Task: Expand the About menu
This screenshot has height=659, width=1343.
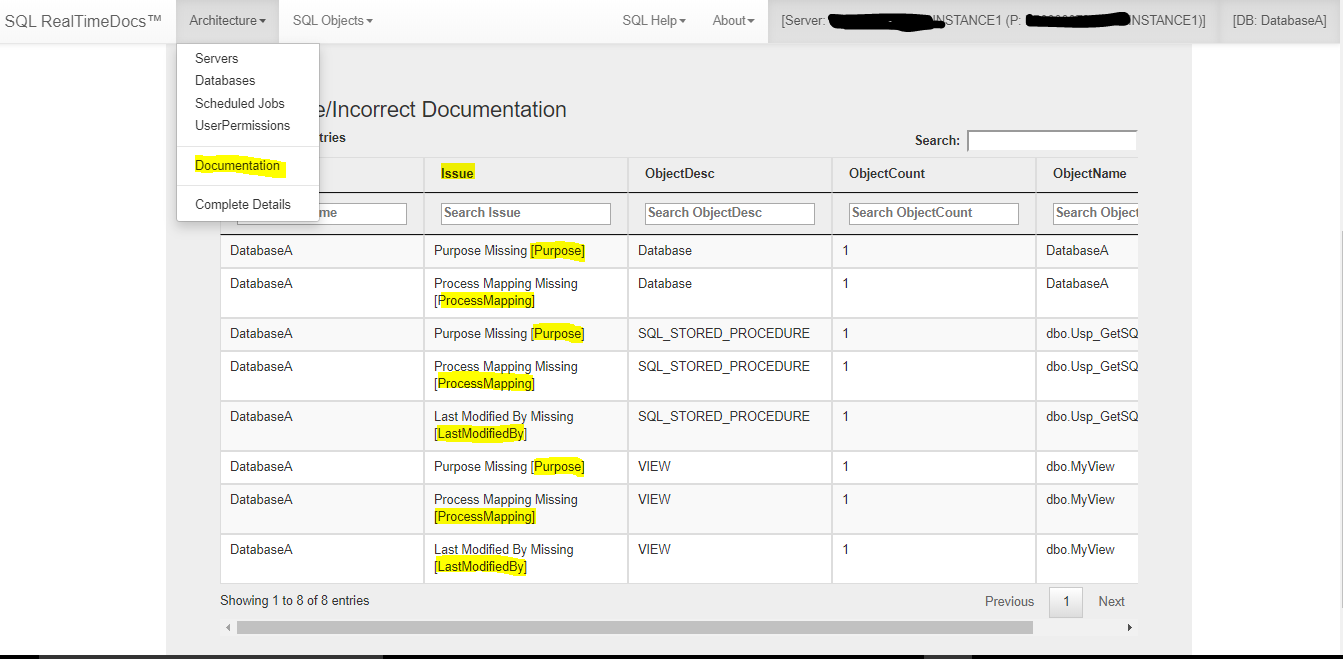Action: click(x=733, y=20)
